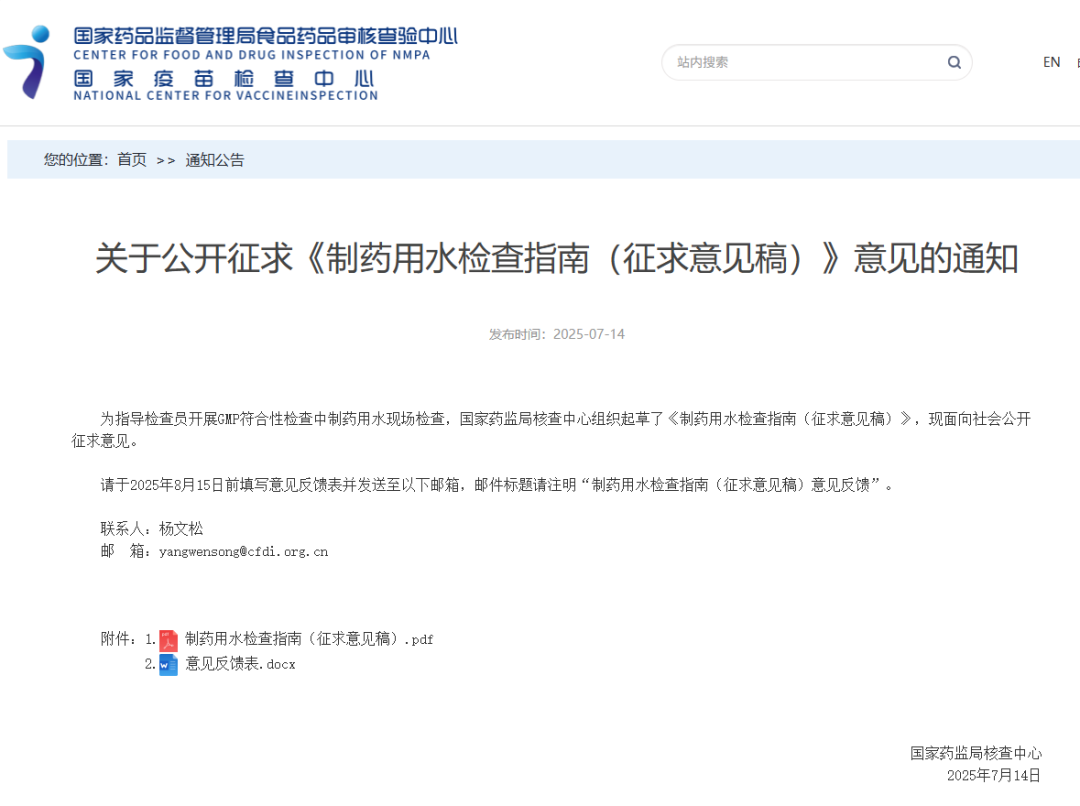Screen dimensions: 1080x806
Task: Select the email address yangwensong@cfdi.org.cn
Action: point(245,551)
